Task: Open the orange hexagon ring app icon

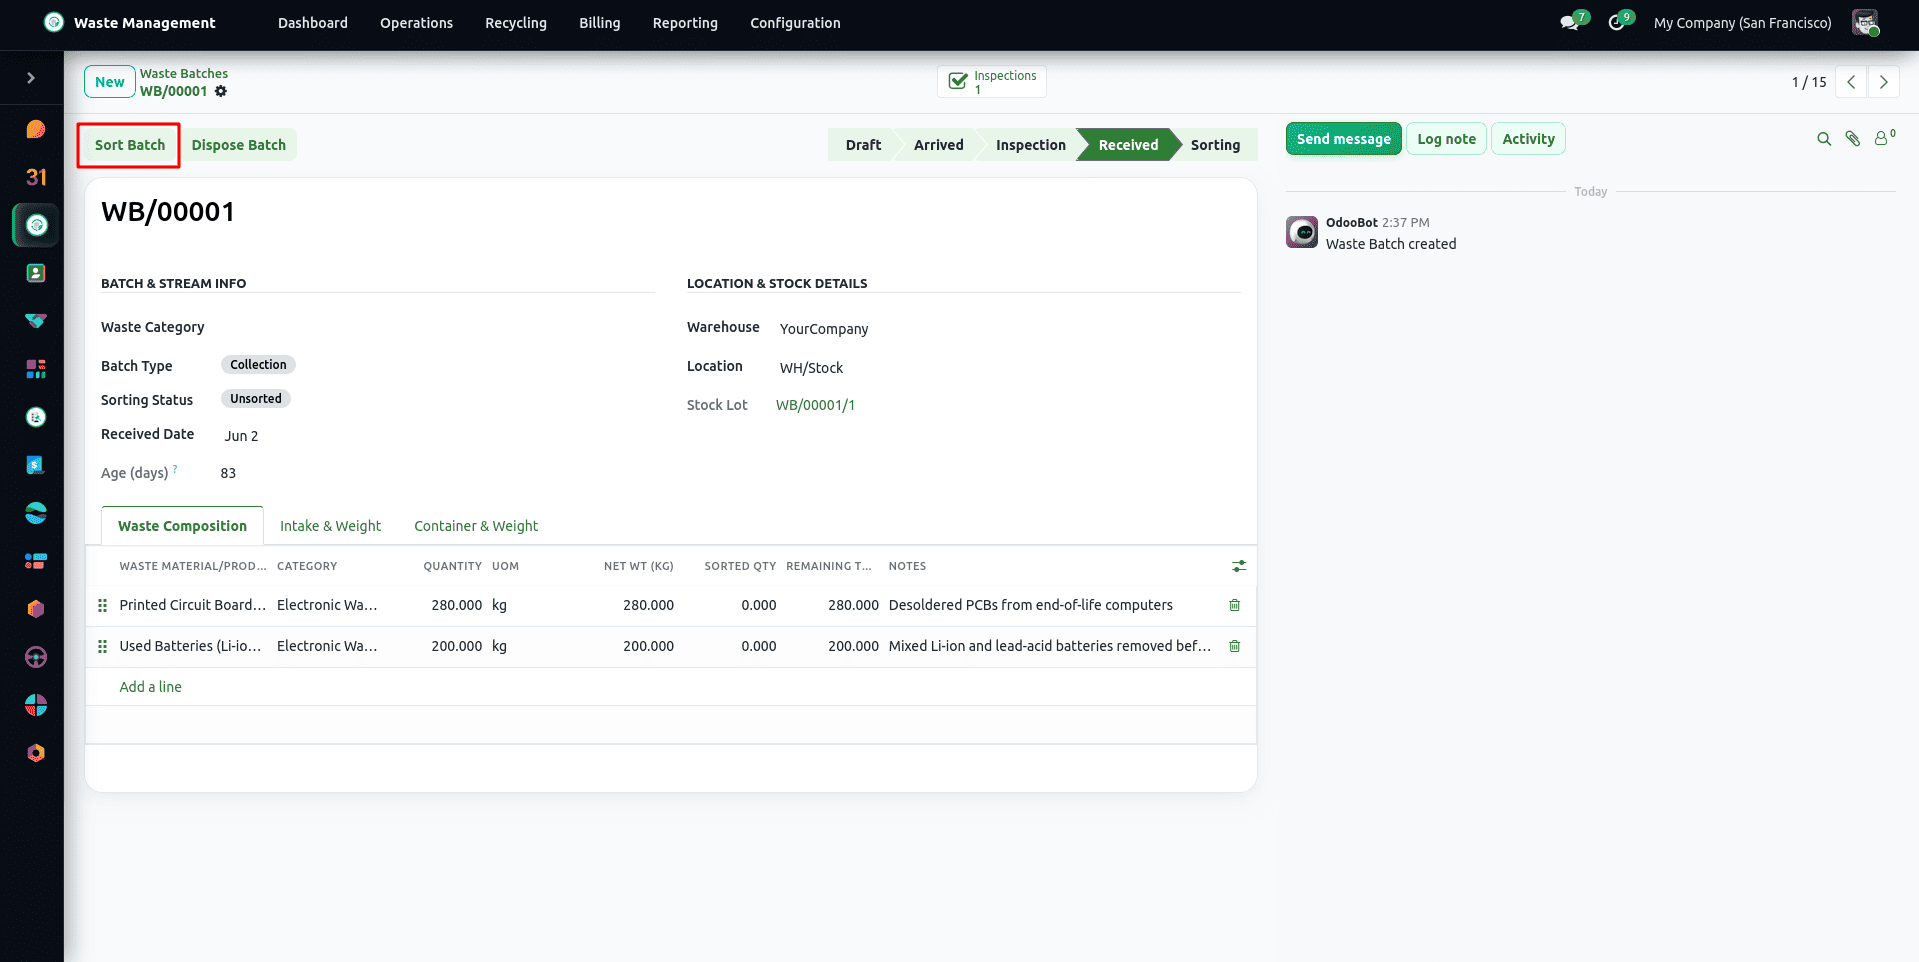Action: tap(36, 753)
